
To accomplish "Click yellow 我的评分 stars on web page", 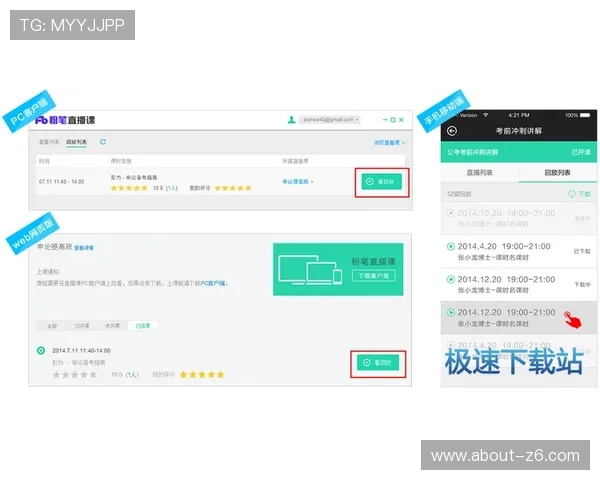I will 202,375.
